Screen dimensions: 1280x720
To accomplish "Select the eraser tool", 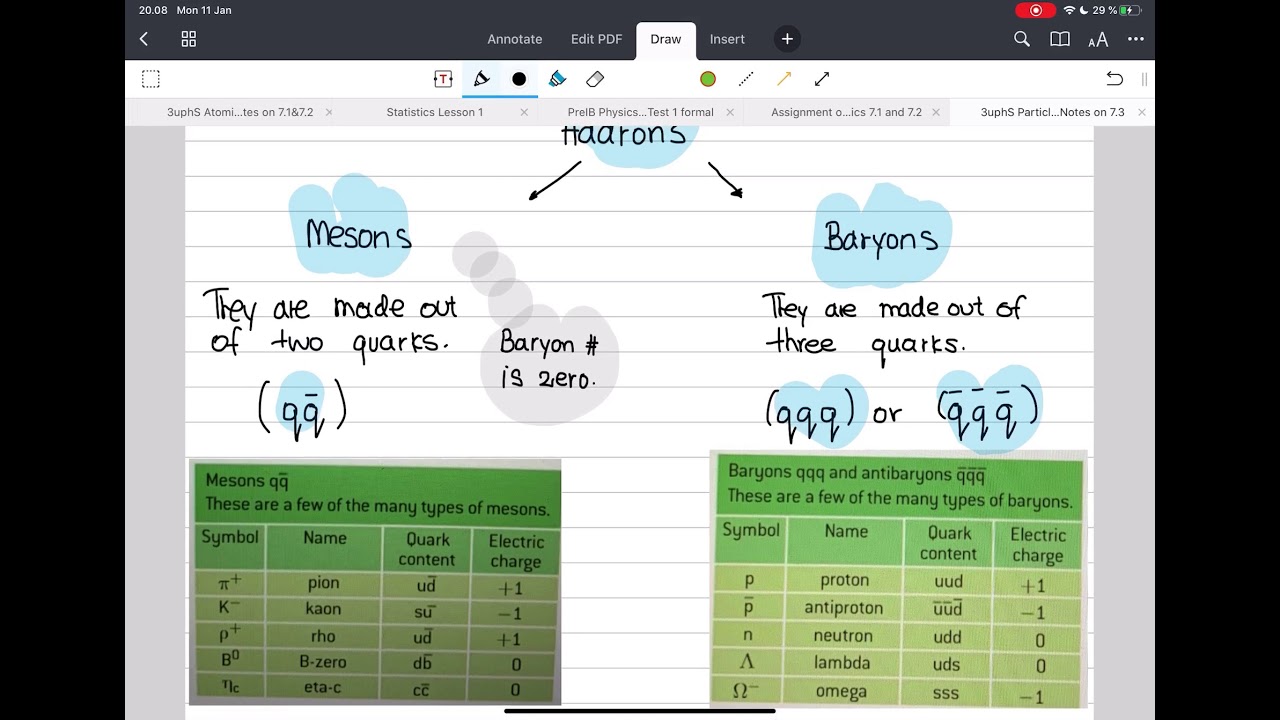I will 595,79.
